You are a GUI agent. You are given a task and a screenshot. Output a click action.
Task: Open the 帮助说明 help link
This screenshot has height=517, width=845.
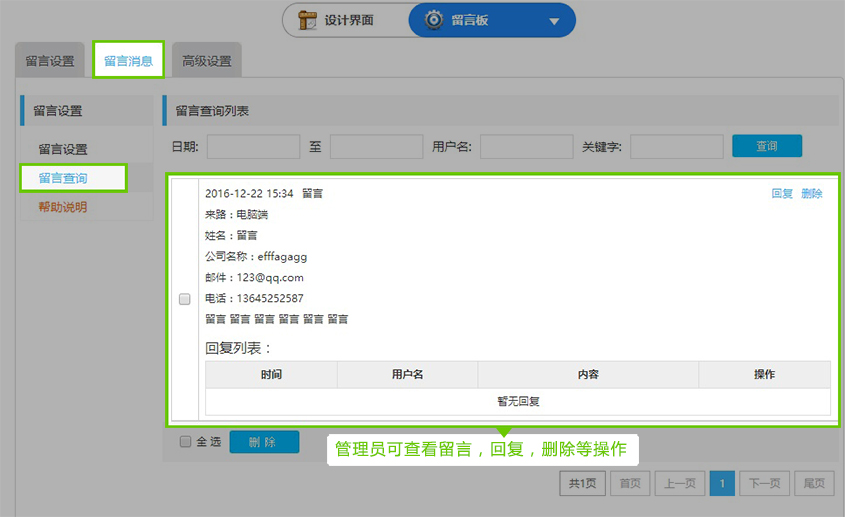tap(63, 207)
